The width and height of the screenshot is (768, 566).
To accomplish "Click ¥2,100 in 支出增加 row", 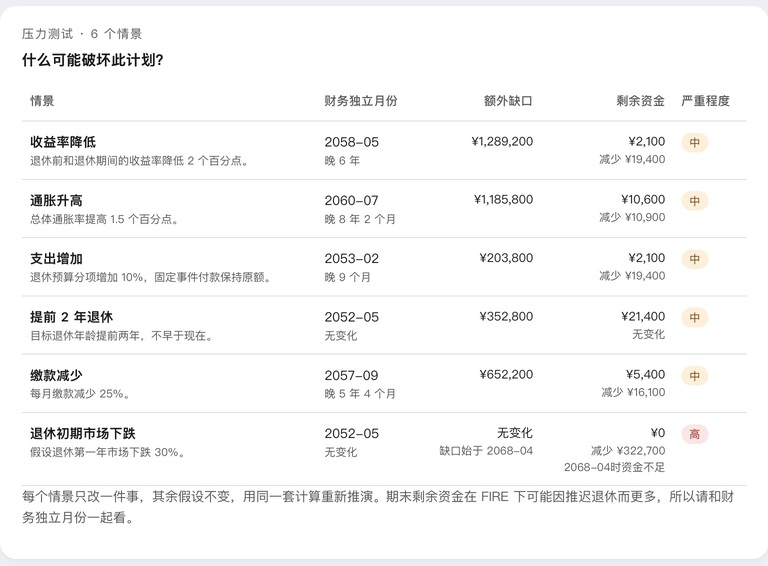I will (x=647, y=258).
